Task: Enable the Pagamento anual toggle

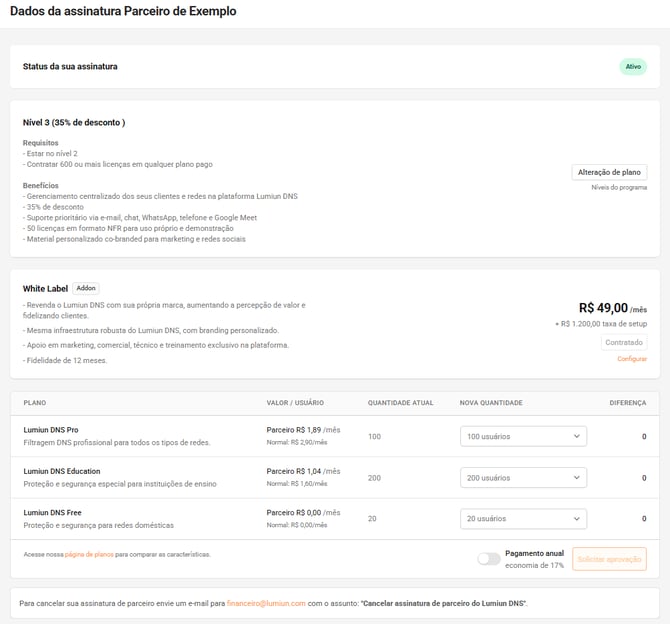Action: (x=488, y=559)
